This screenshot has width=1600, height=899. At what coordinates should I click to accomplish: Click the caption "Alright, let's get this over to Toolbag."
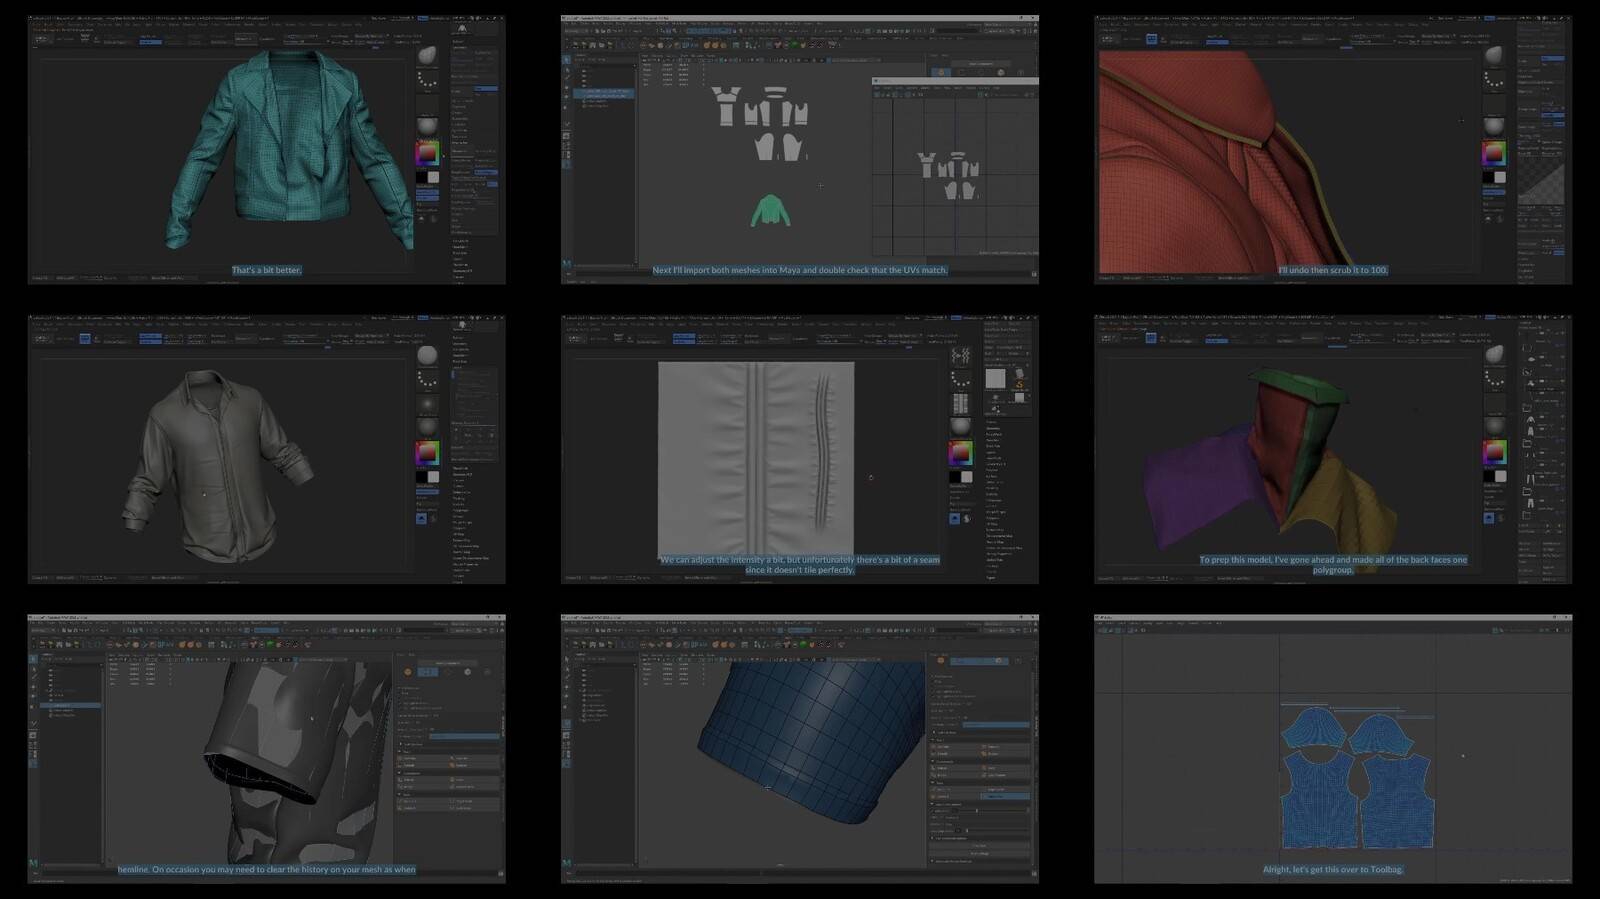click(x=1333, y=870)
